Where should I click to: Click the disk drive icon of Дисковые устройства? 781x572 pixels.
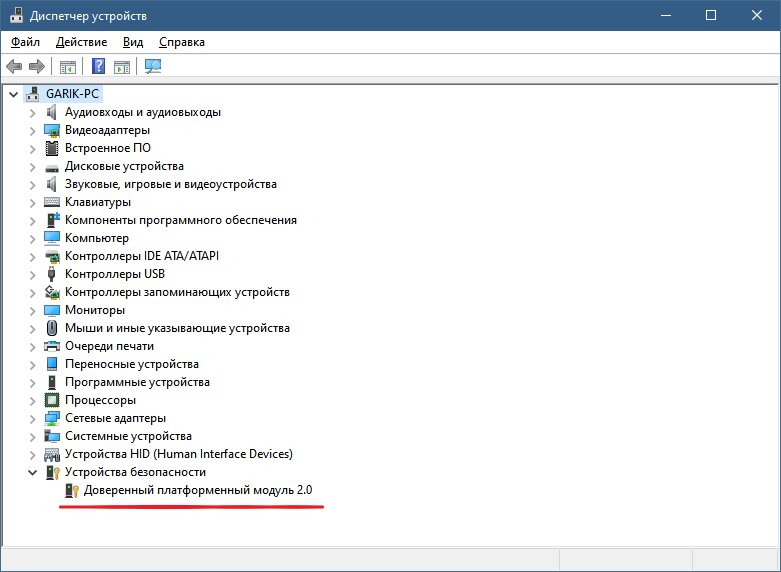(x=52, y=168)
